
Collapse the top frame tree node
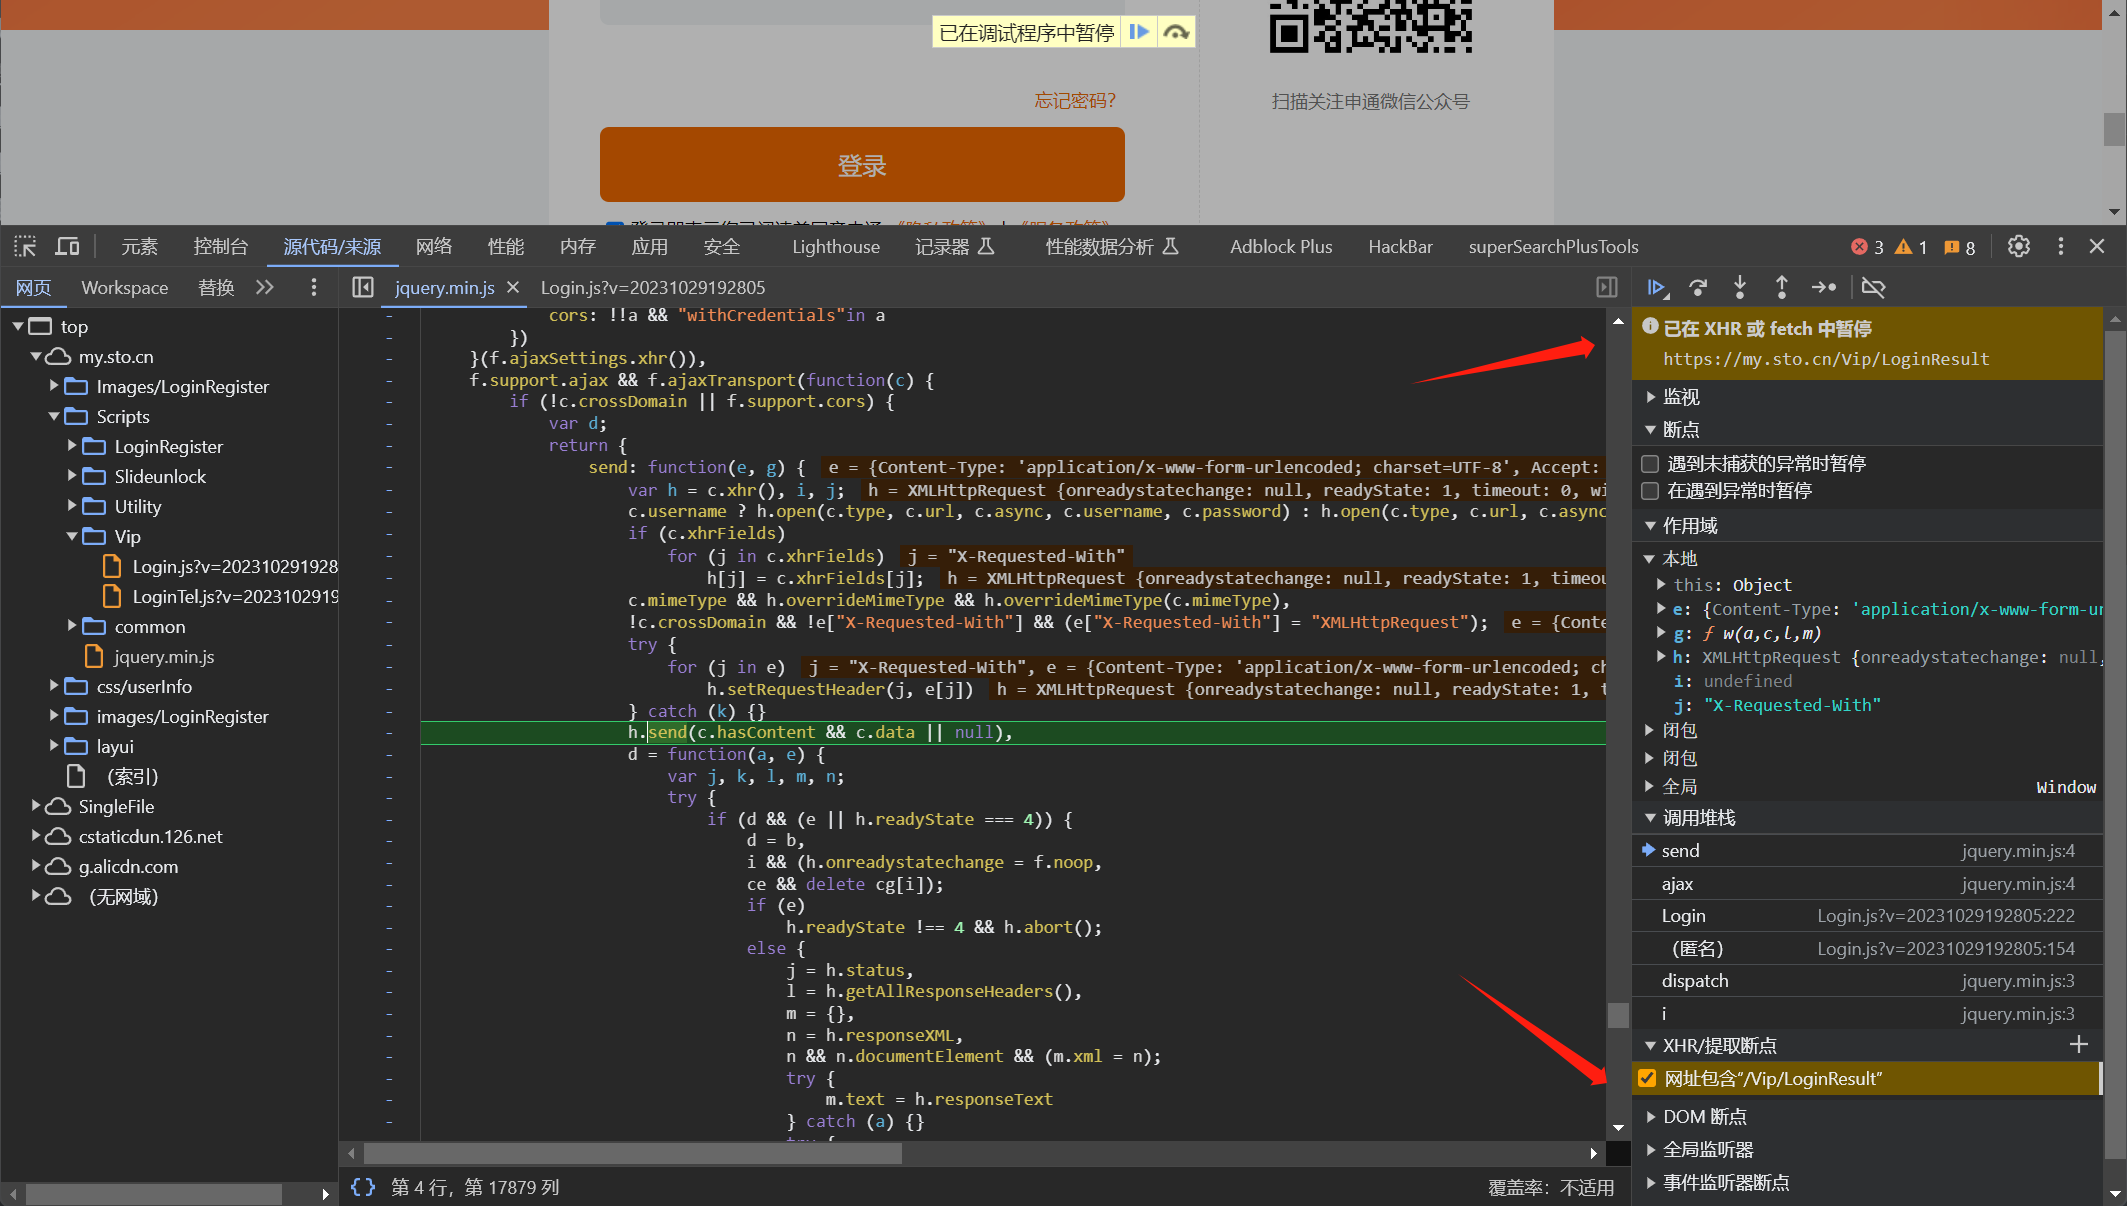pyautogui.click(x=17, y=327)
